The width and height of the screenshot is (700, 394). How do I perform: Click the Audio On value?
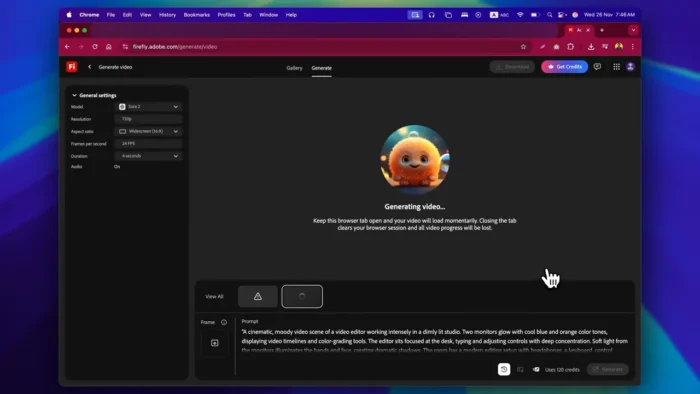(117, 167)
